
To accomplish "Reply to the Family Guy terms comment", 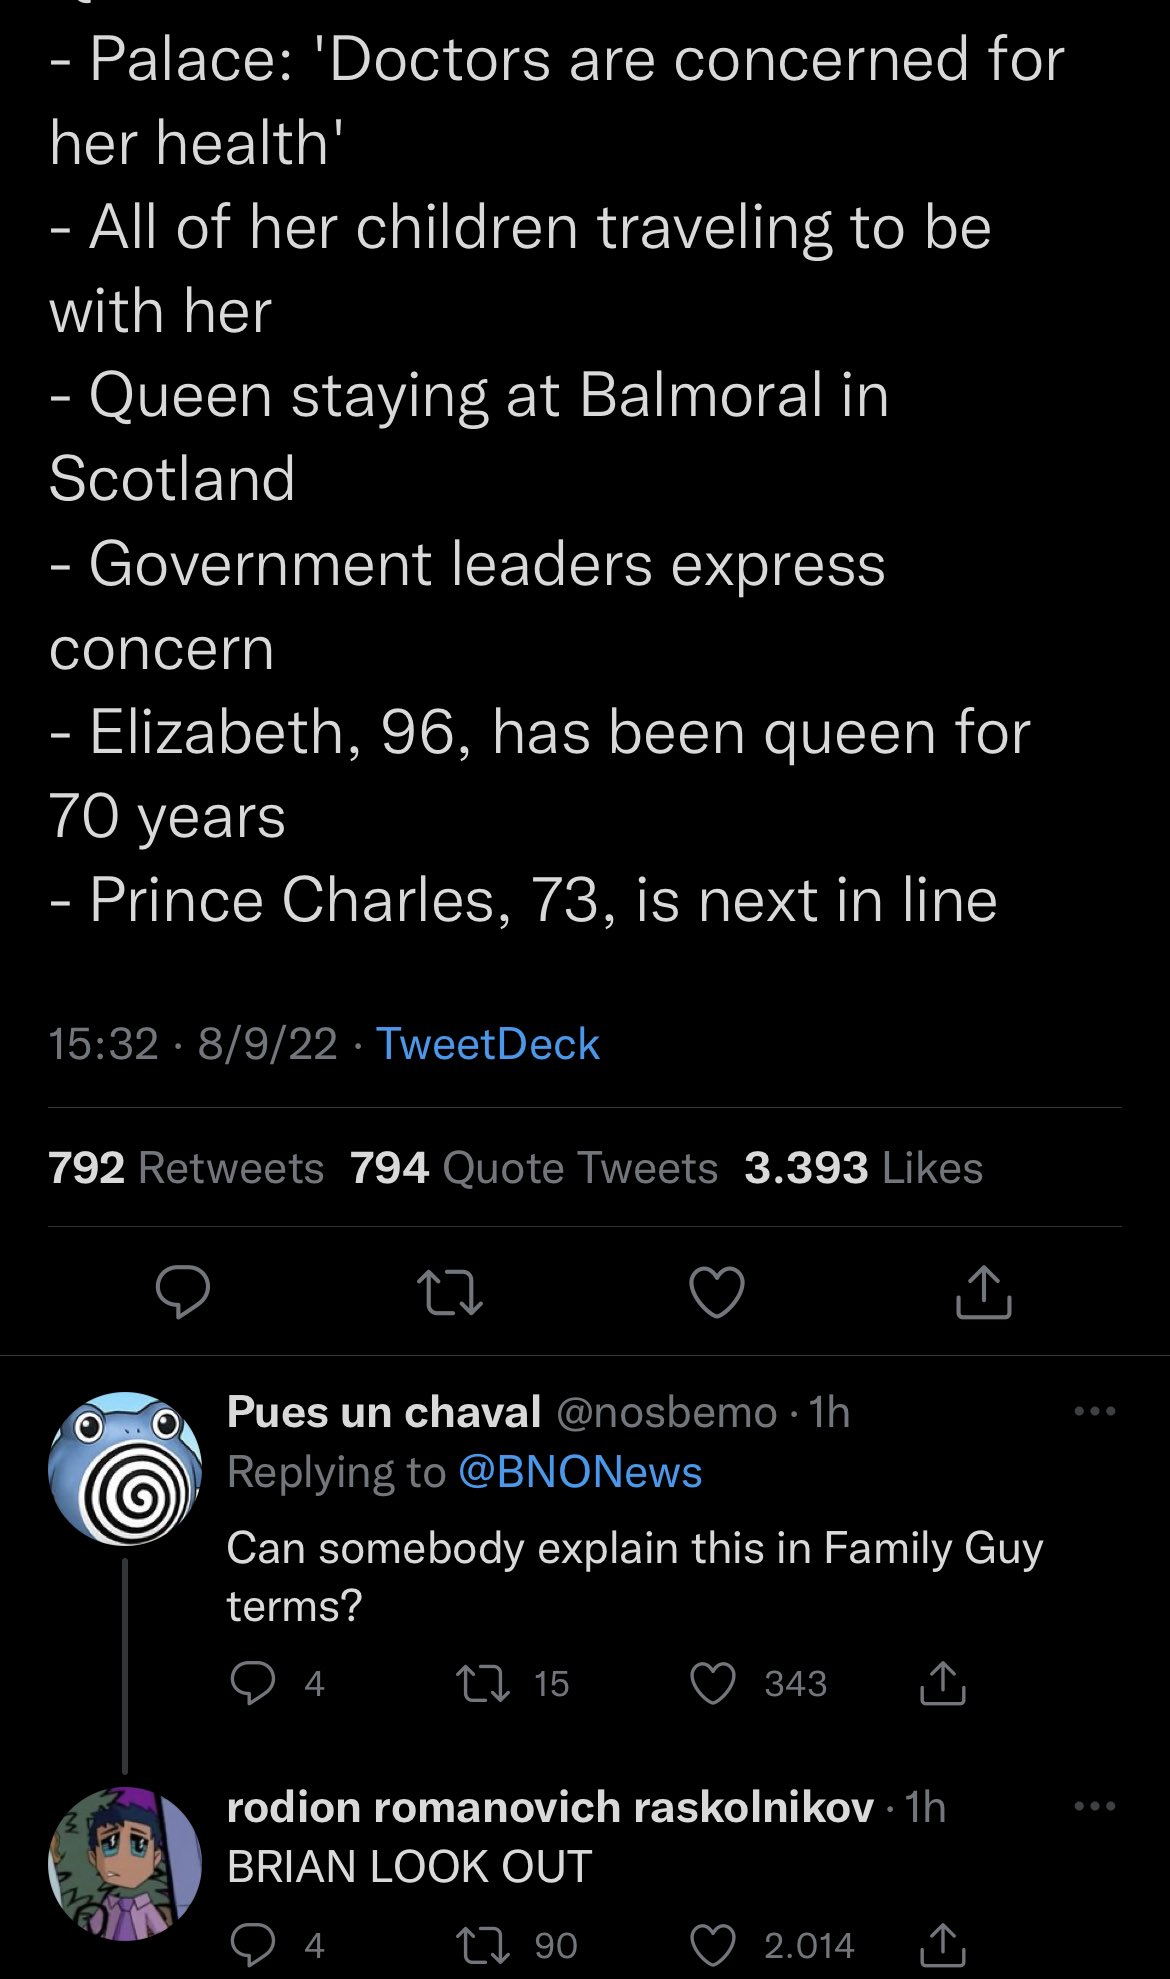I will pyautogui.click(x=252, y=1683).
